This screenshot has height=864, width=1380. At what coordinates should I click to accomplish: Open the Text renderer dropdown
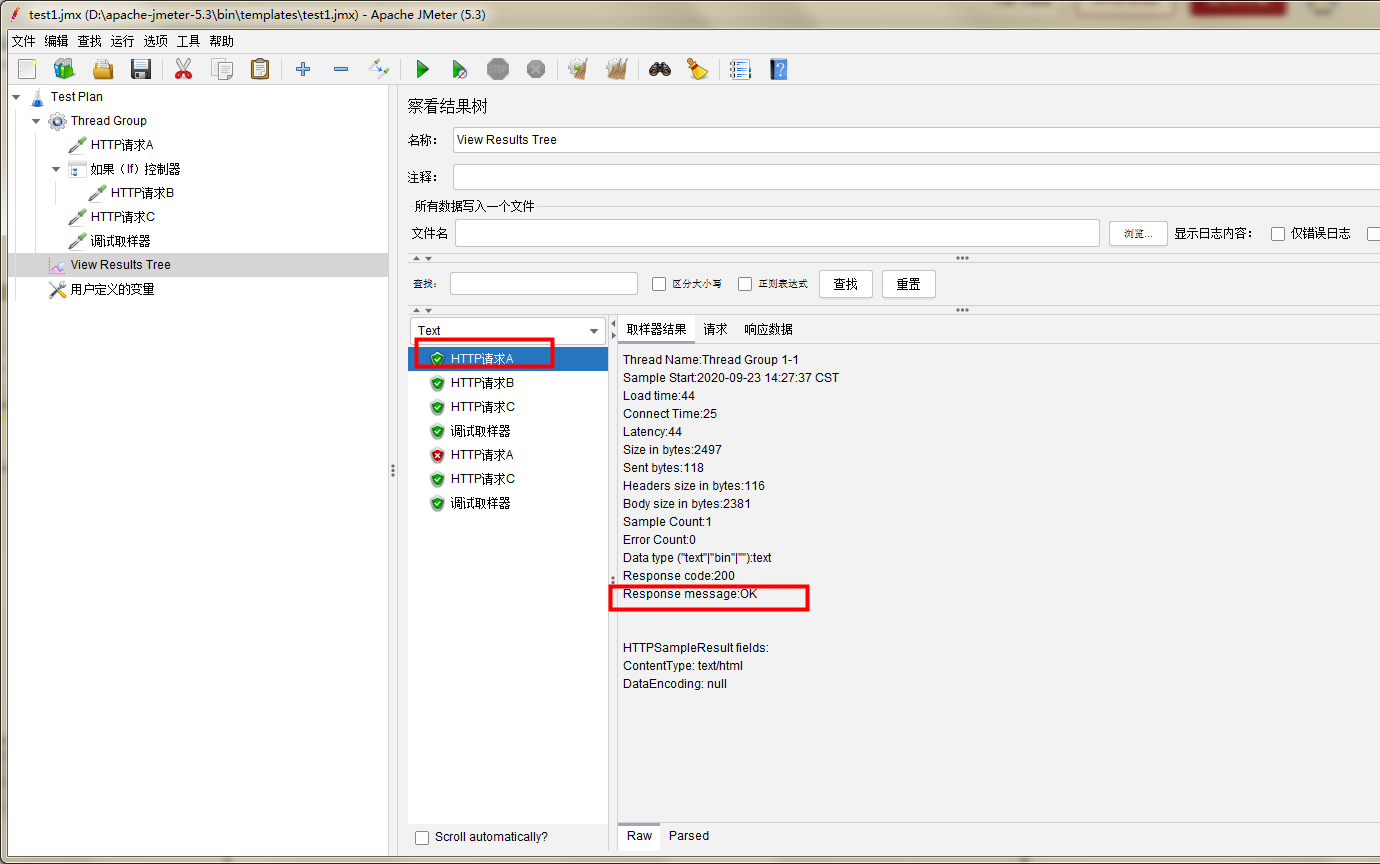(508, 330)
